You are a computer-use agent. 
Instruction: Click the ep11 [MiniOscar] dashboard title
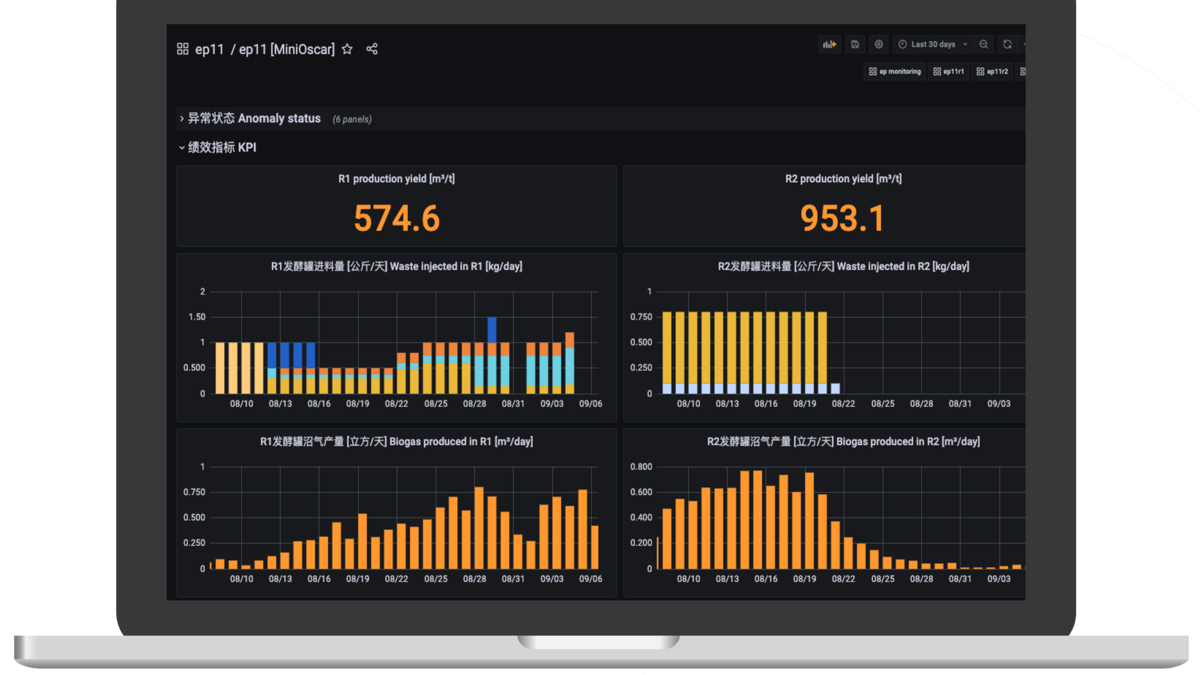pos(287,49)
